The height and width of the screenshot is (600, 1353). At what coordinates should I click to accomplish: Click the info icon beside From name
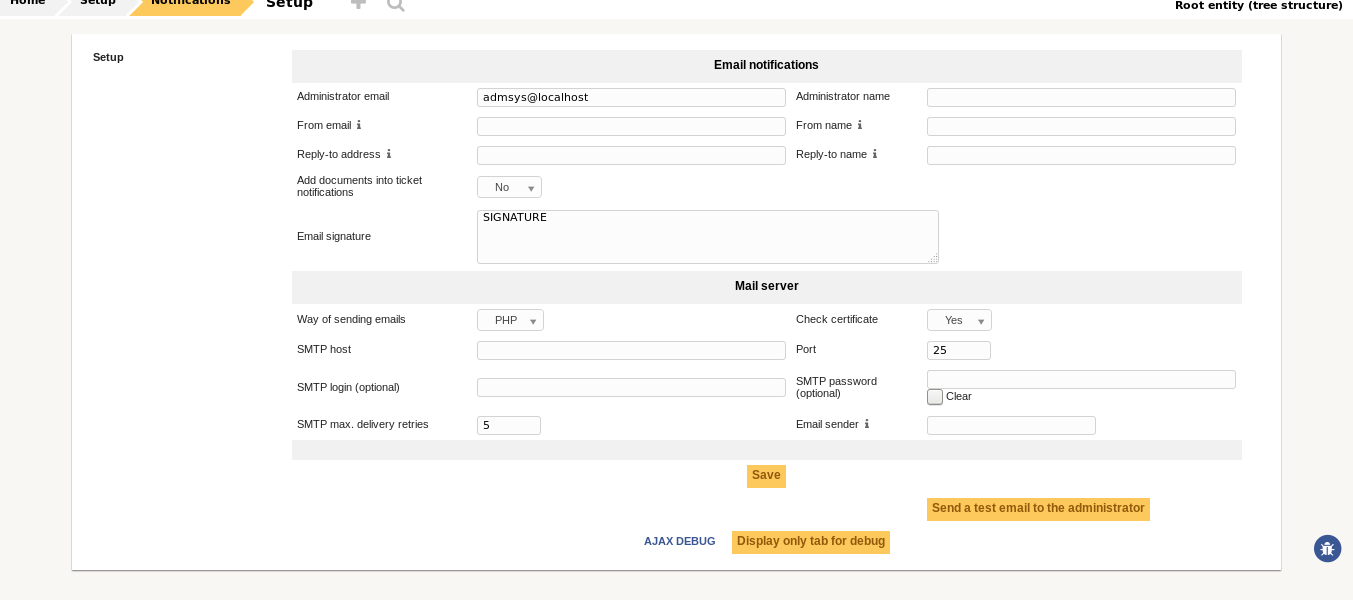pyautogui.click(x=859, y=125)
